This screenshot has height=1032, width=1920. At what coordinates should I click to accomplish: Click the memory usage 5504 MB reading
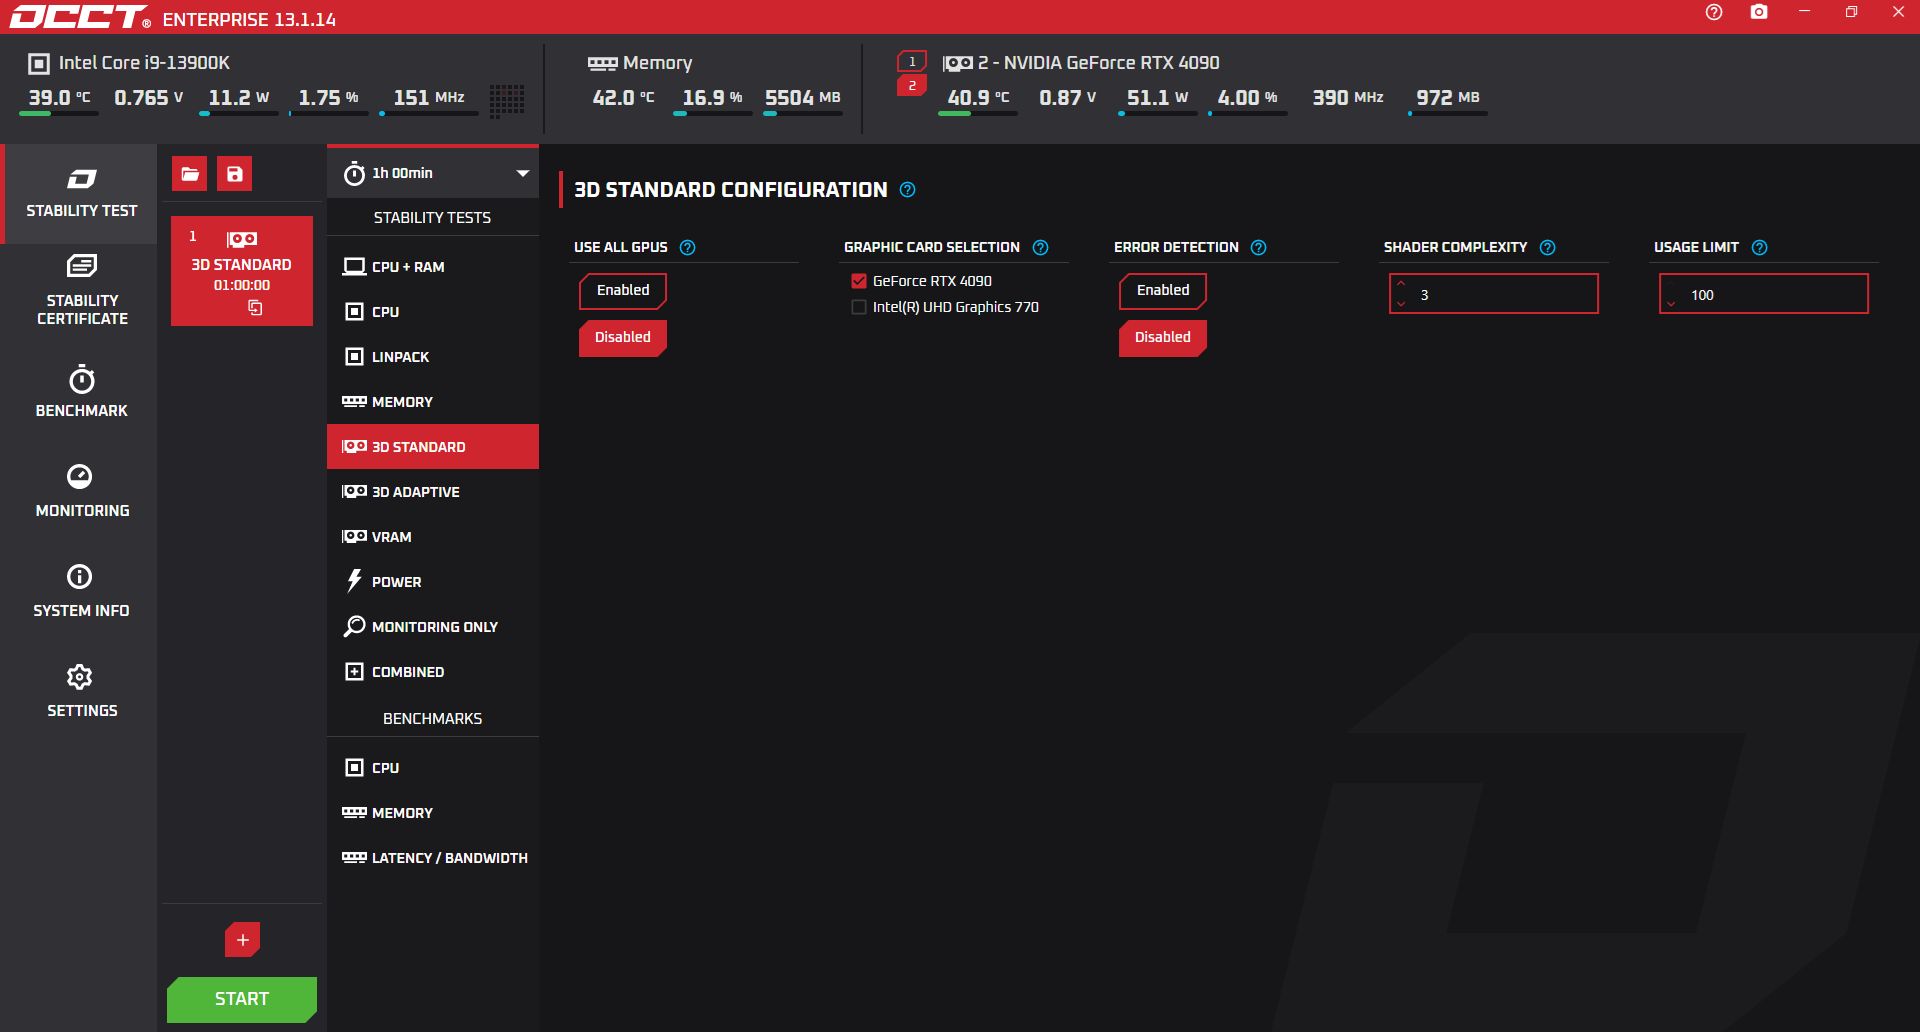click(803, 98)
